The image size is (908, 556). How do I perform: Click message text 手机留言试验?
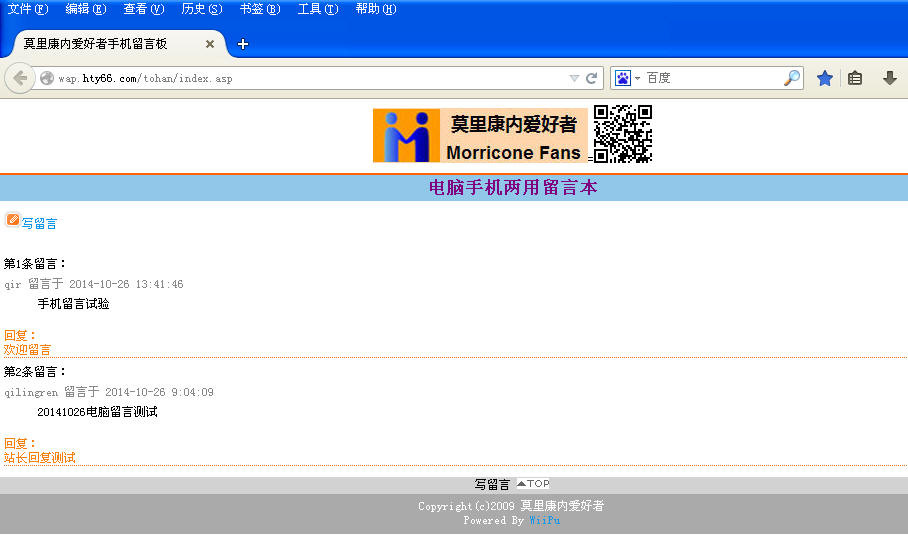coord(74,304)
